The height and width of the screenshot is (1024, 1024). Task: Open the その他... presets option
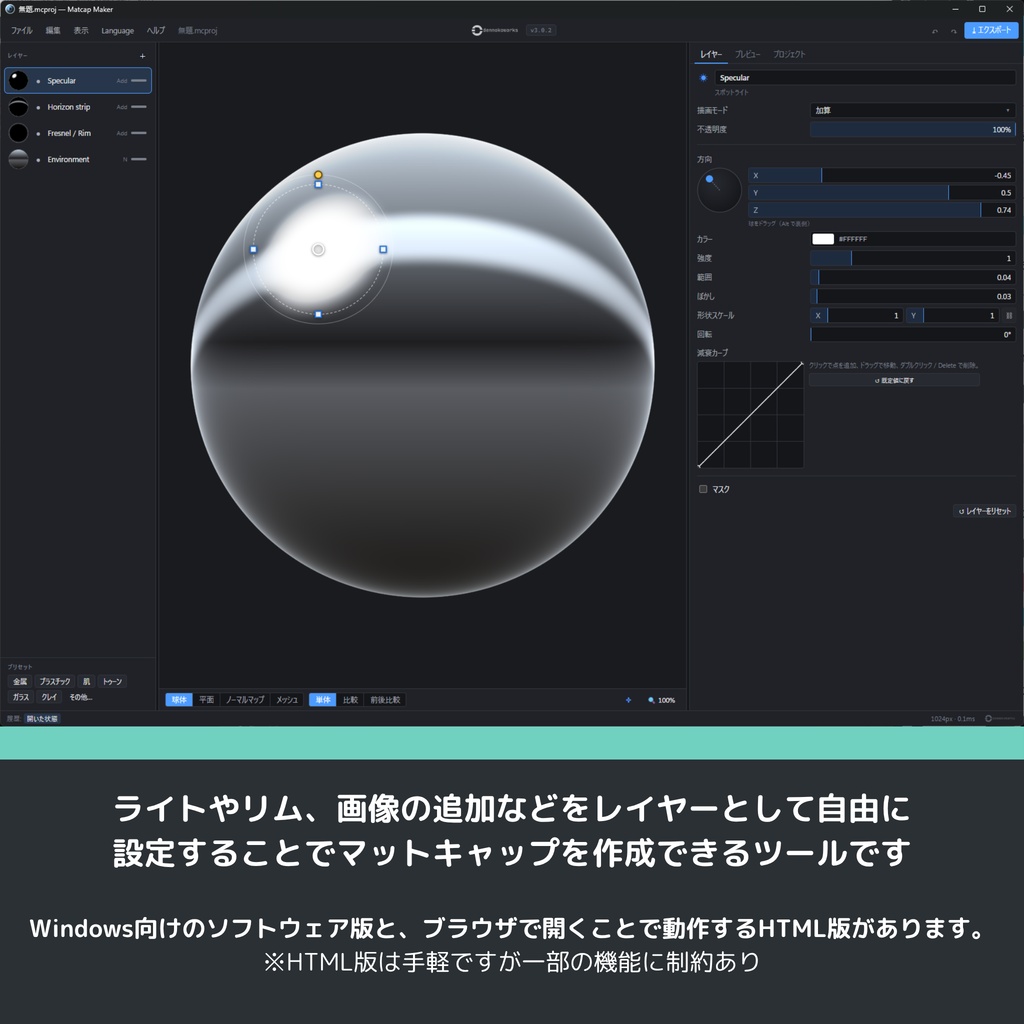click(x=81, y=697)
